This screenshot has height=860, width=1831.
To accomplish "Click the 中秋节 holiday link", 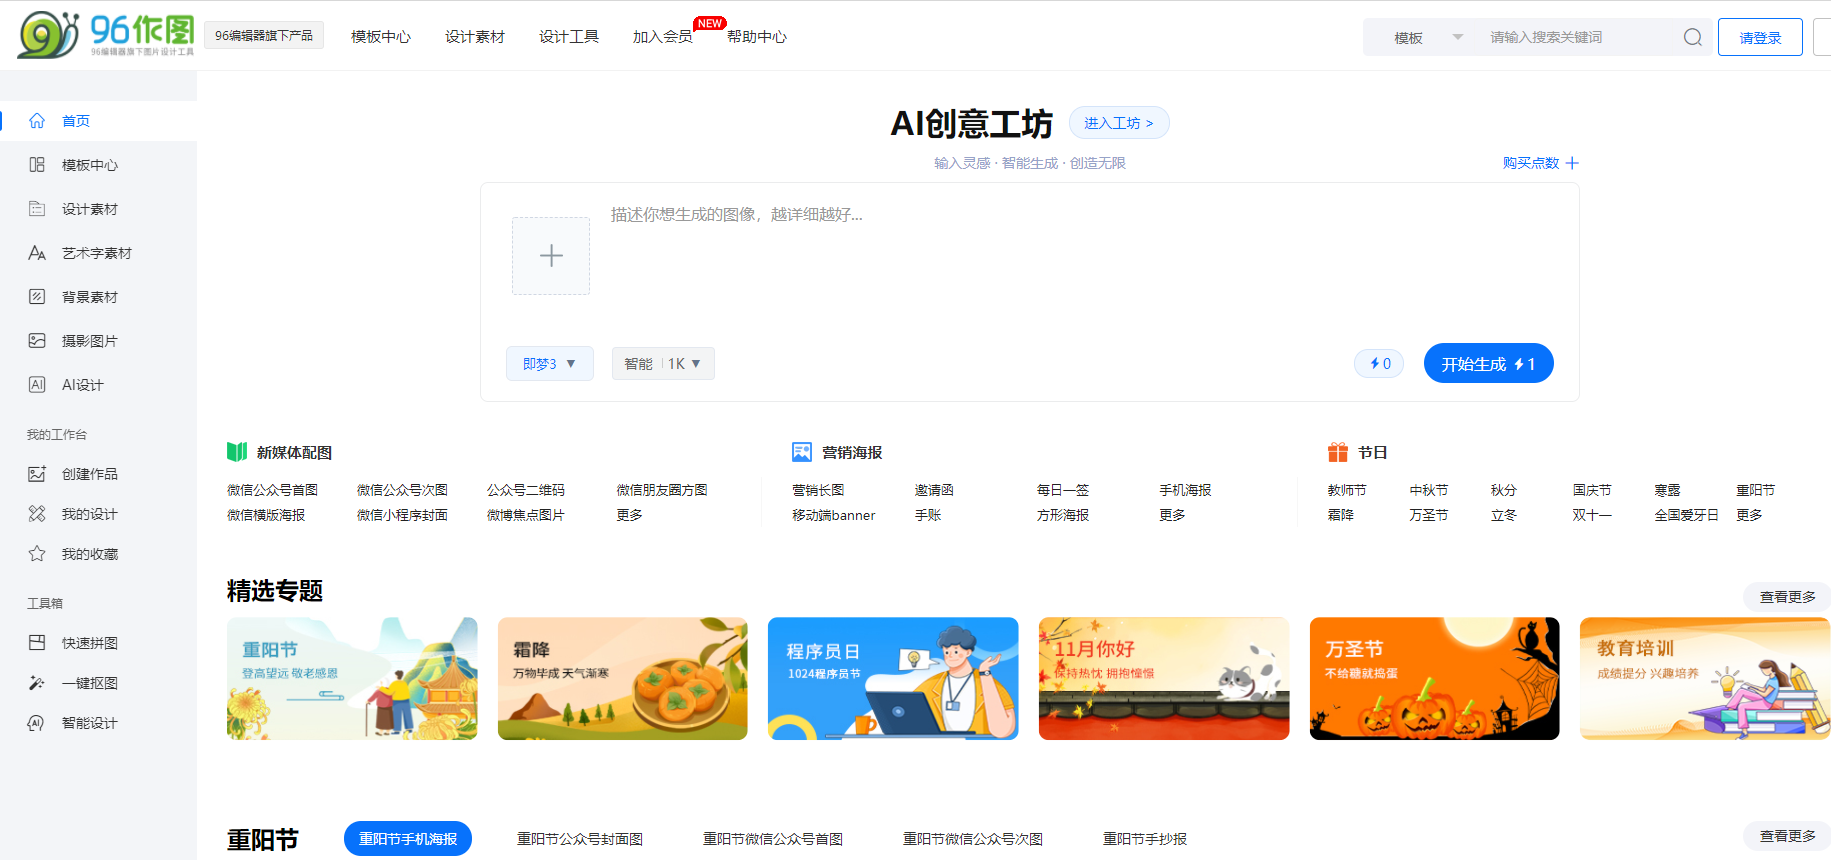I will [x=1428, y=490].
